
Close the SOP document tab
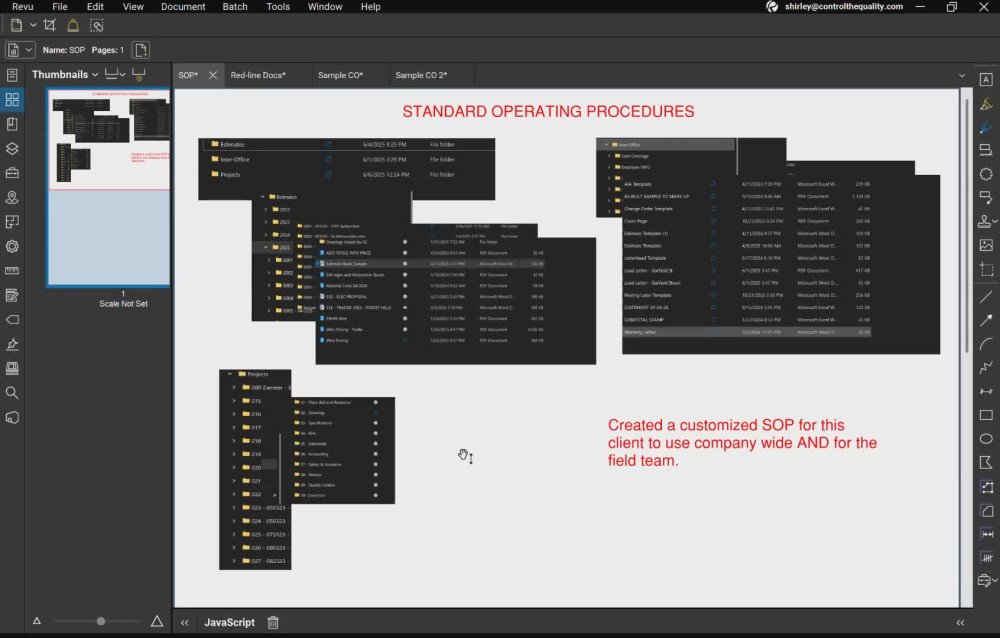coord(213,75)
